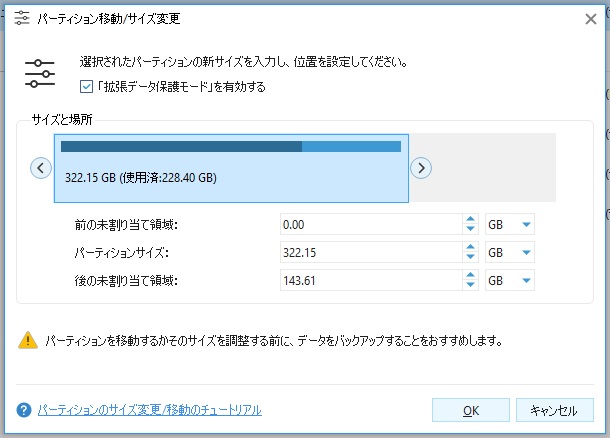The image size is (610, 438).
Task: Enable the 拡張データ保護モード checkbox
Action: point(85,87)
